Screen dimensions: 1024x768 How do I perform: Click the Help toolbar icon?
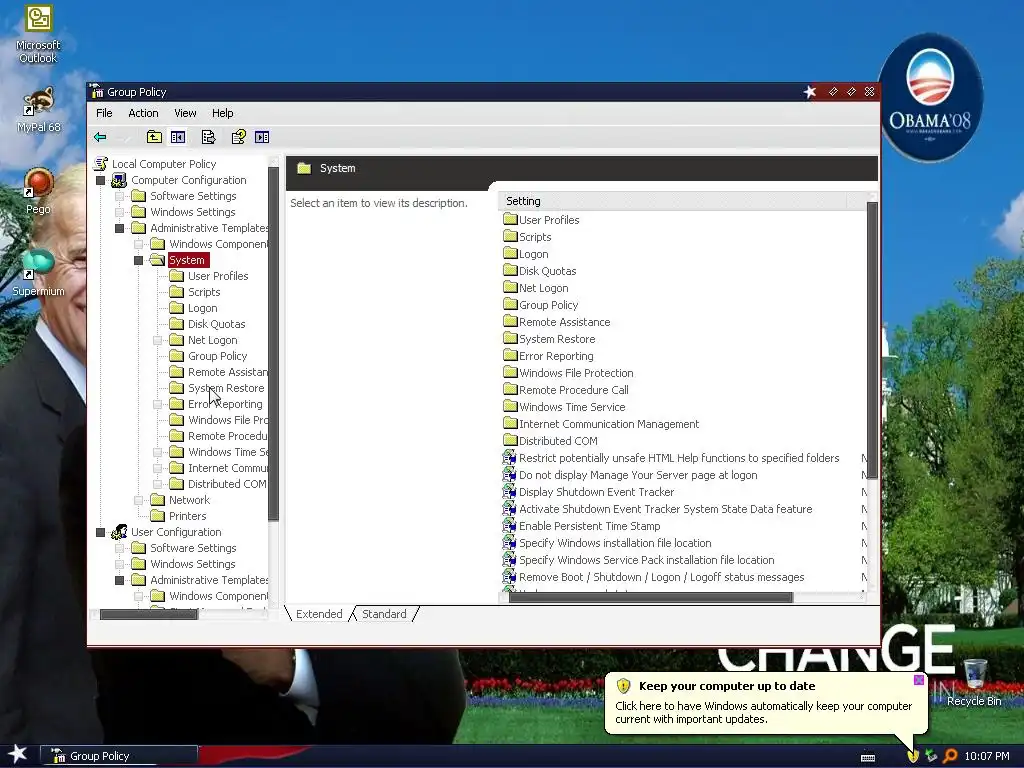238,137
